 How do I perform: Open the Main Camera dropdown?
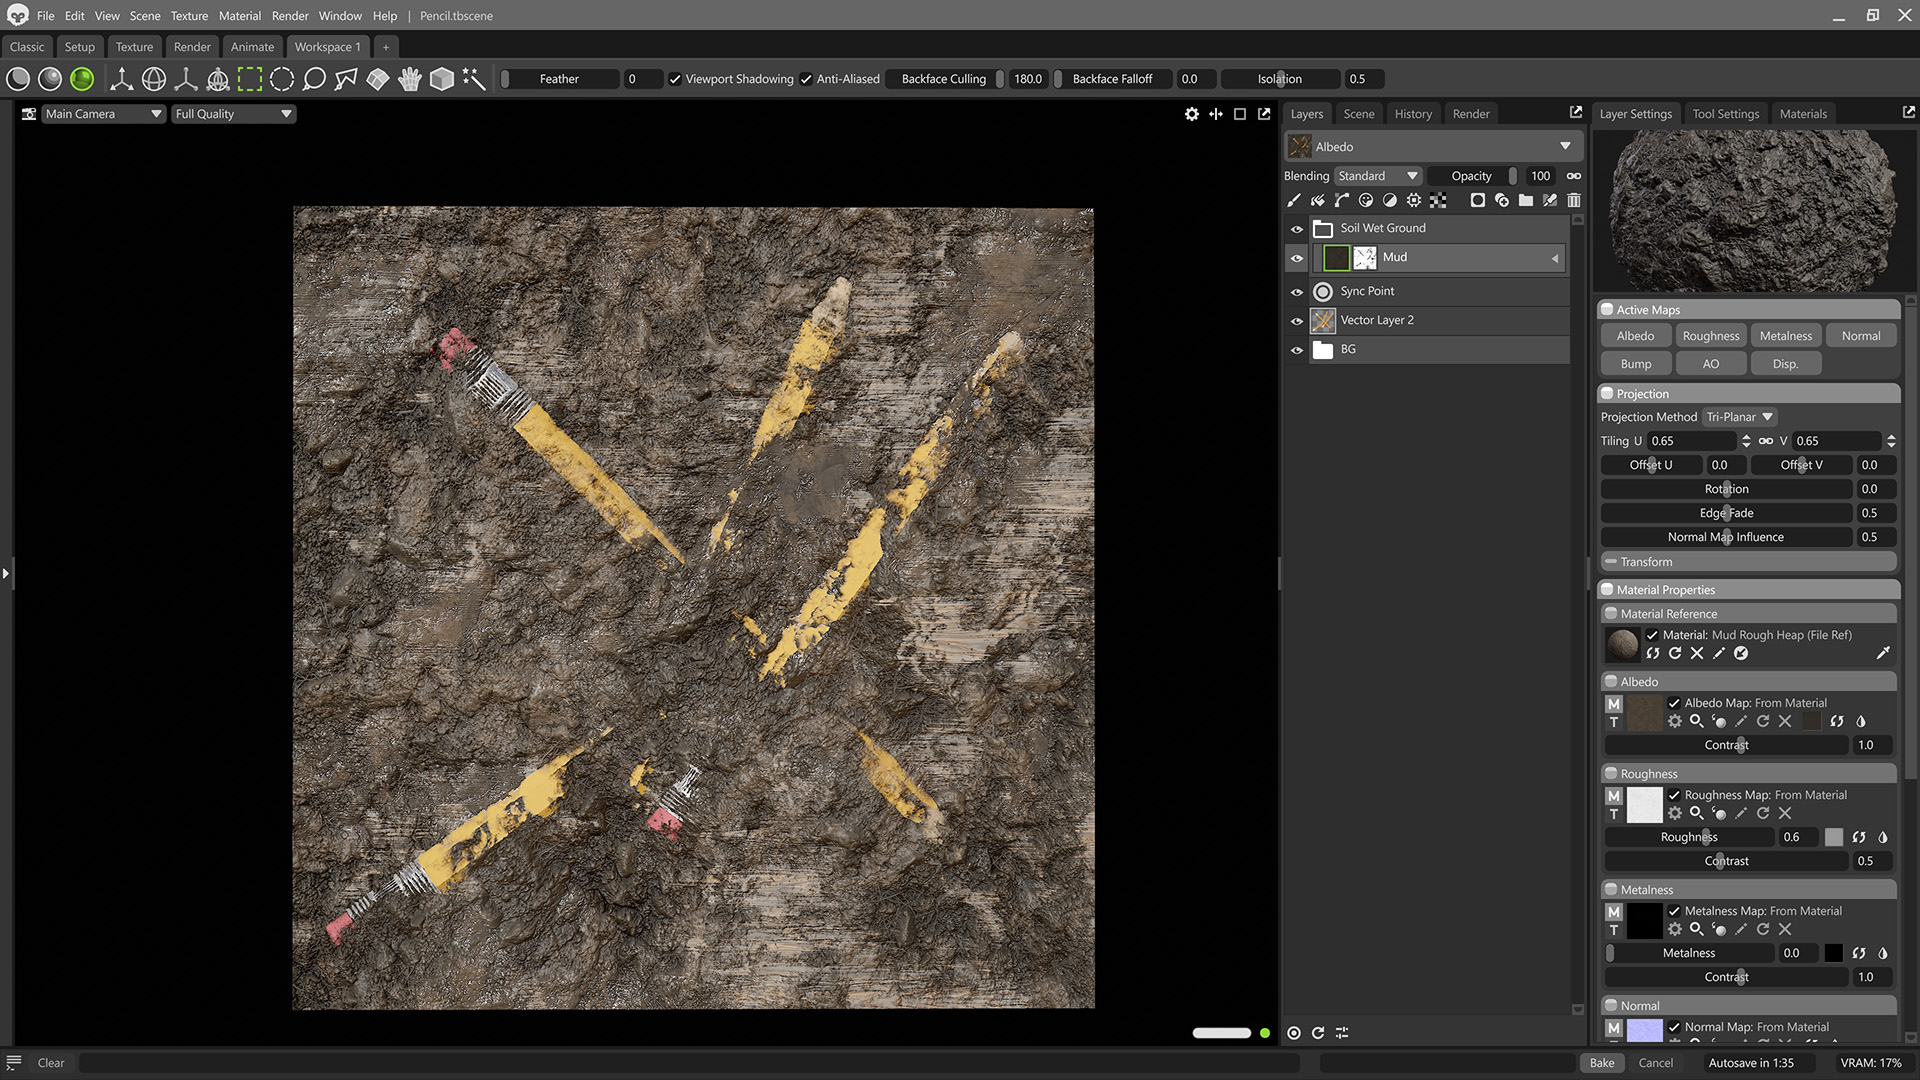click(x=103, y=114)
